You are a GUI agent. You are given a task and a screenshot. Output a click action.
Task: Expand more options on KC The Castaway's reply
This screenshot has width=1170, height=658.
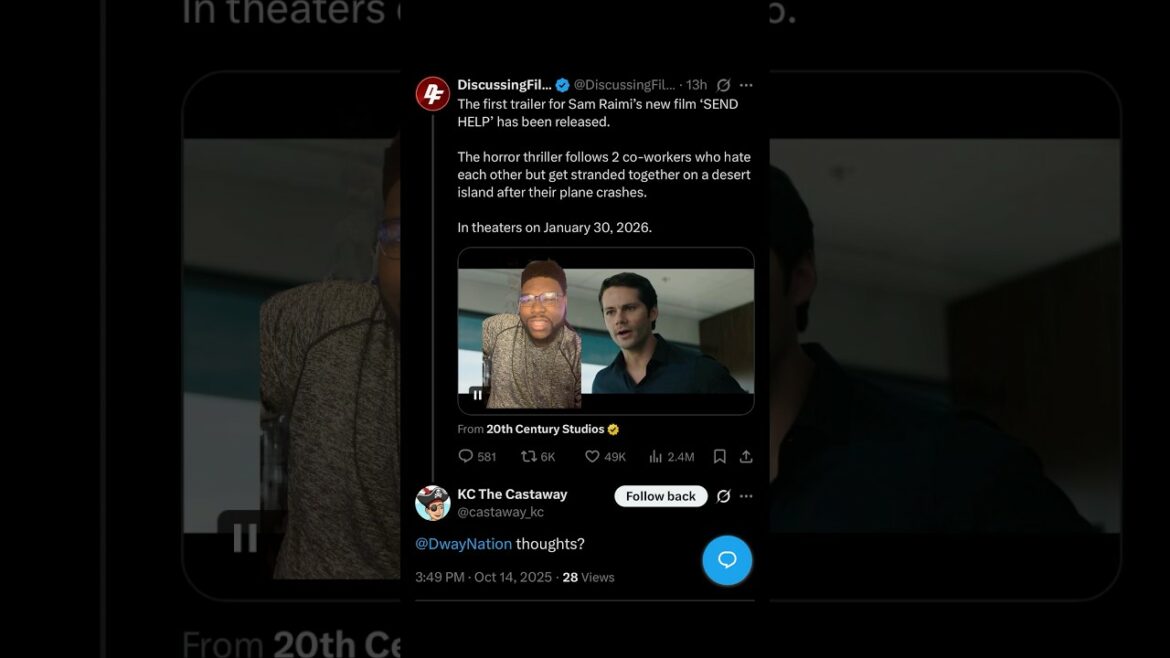(x=746, y=496)
